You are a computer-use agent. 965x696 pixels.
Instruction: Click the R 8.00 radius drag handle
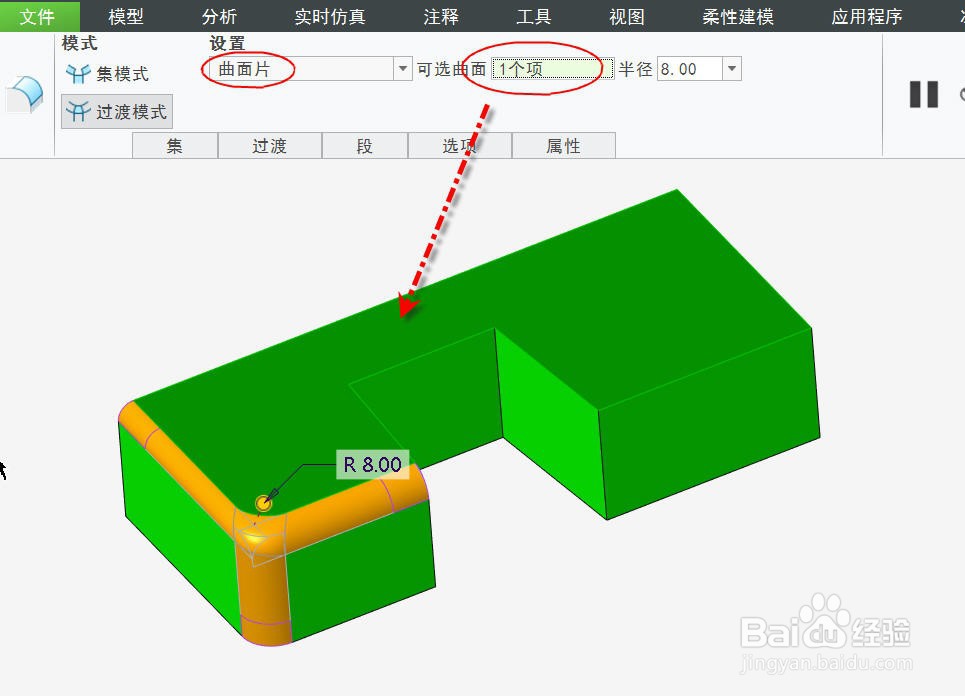coord(263,500)
